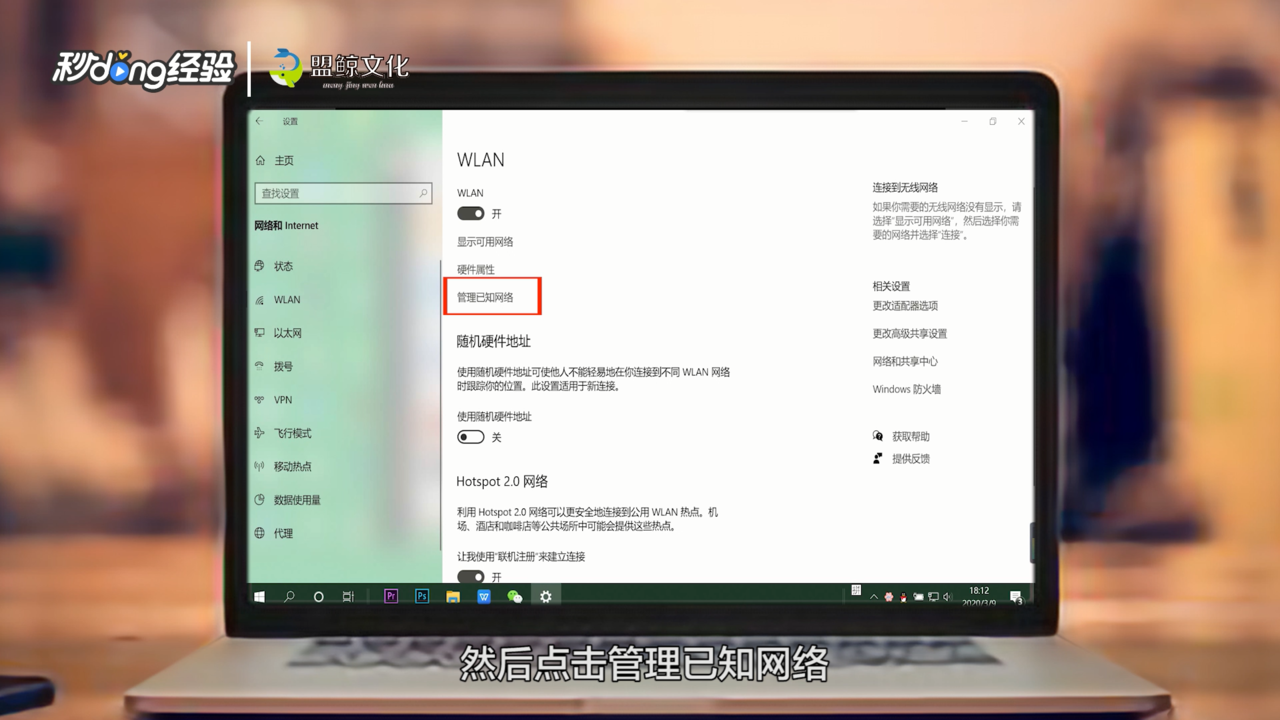Click the Hotspot 2.0 网络 heading
The width and height of the screenshot is (1280, 720).
502,481
